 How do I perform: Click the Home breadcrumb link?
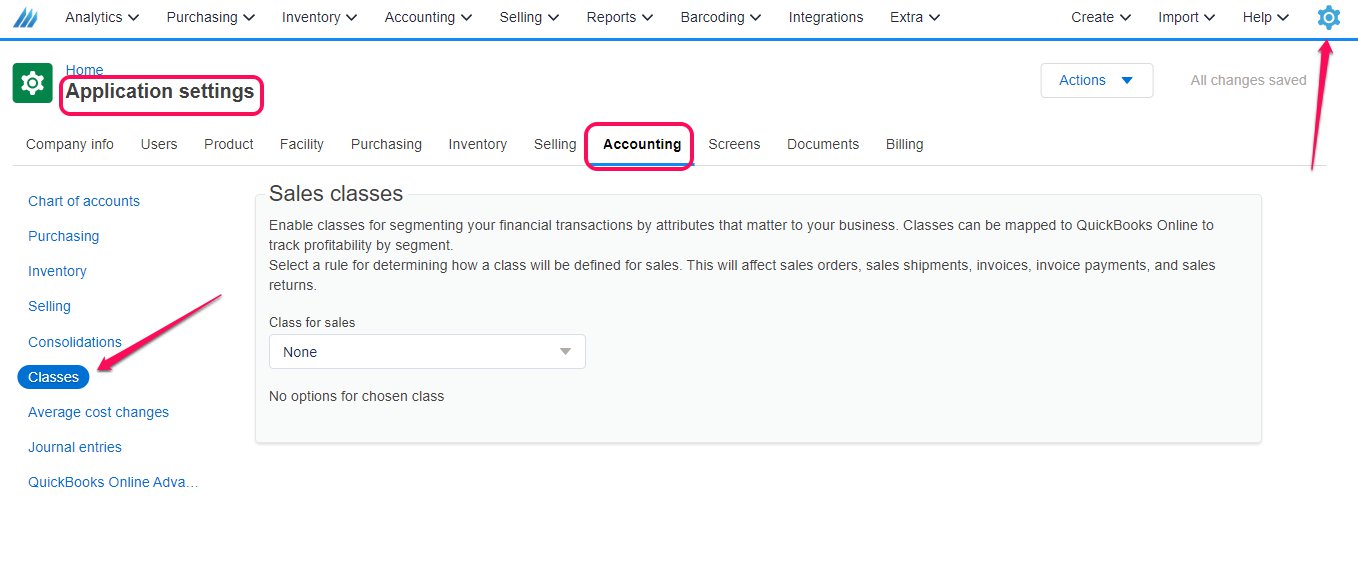pos(84,70)
